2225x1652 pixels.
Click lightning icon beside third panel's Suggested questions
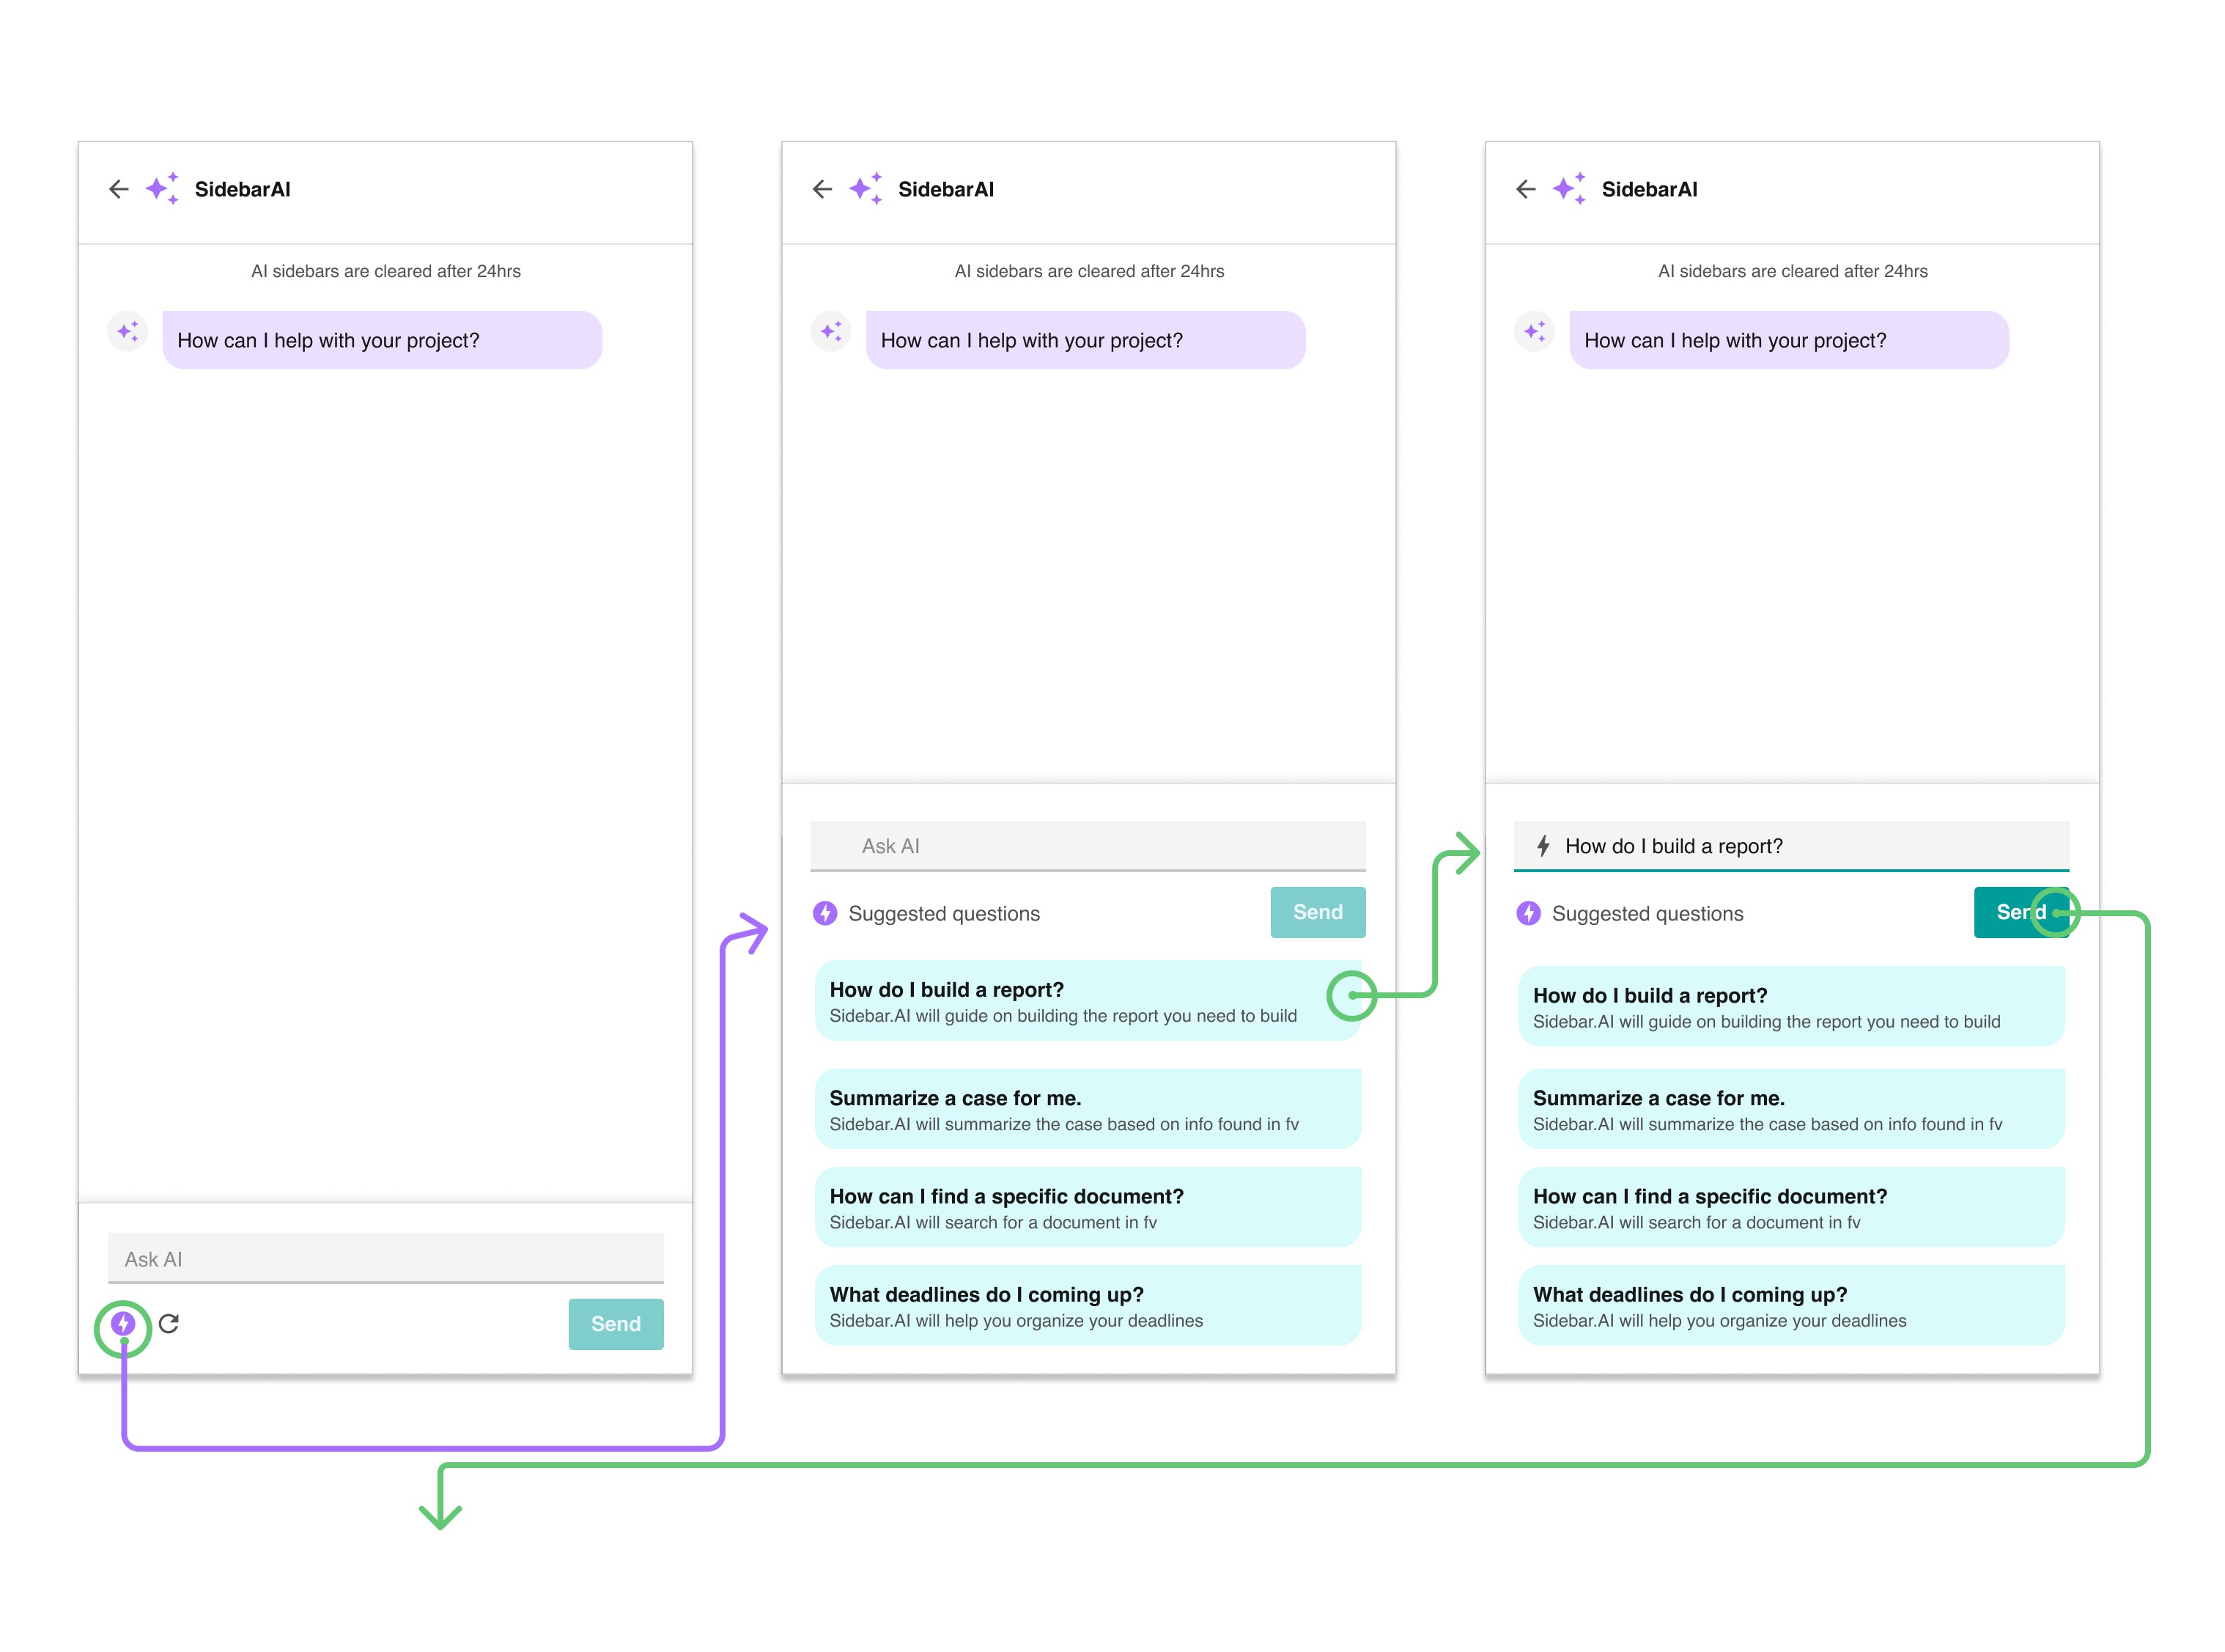point(1528,913)
